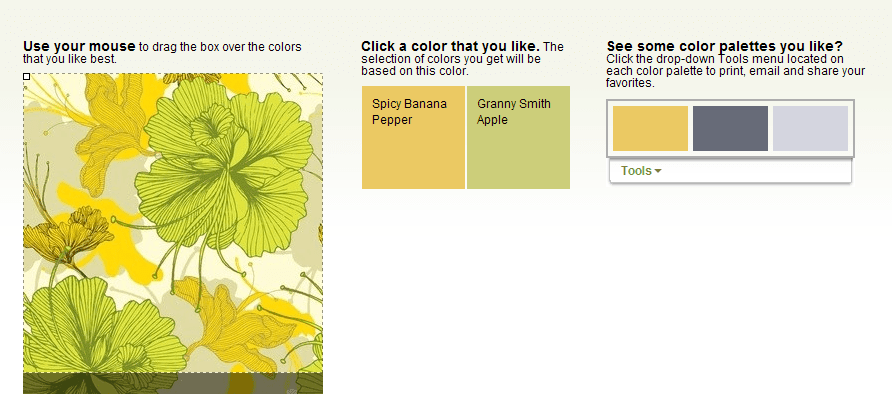Click the small square handle of the selection box
The height and width of the screenshot is (394, 892).
[x=26, y=76]
